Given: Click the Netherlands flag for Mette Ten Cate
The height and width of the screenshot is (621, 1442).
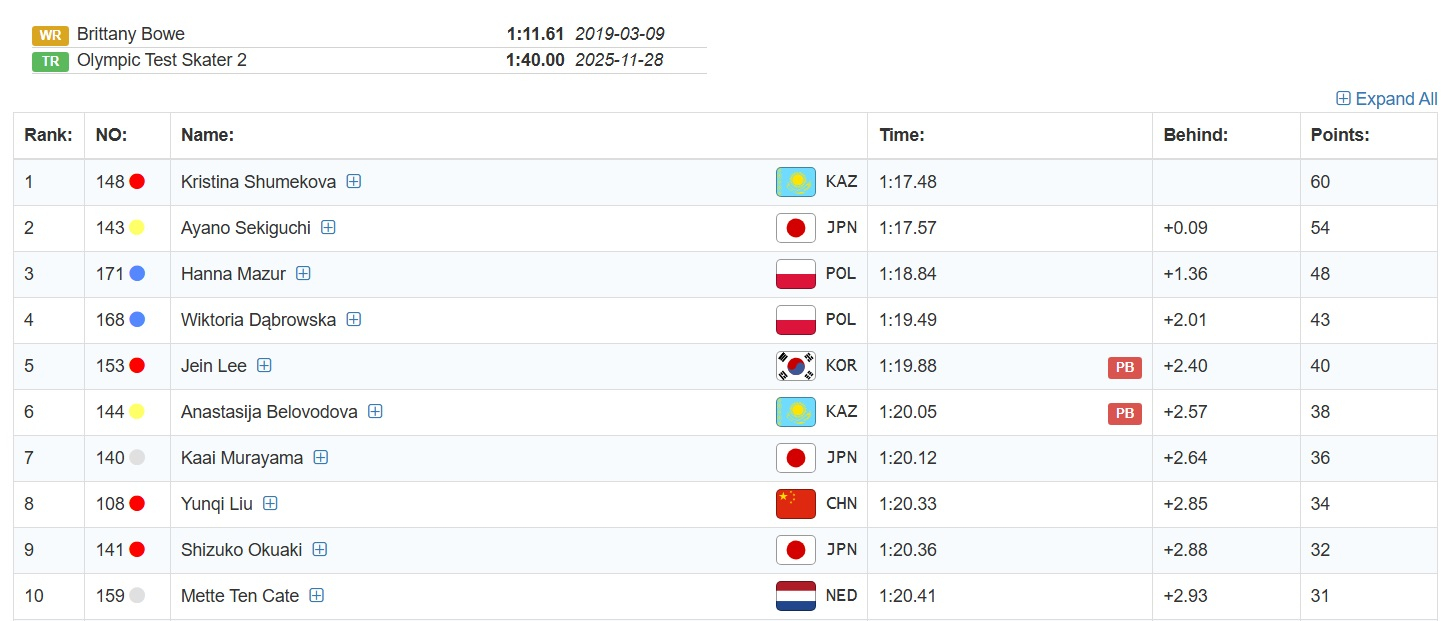Looking at the screenshot, I should [795, 596].
